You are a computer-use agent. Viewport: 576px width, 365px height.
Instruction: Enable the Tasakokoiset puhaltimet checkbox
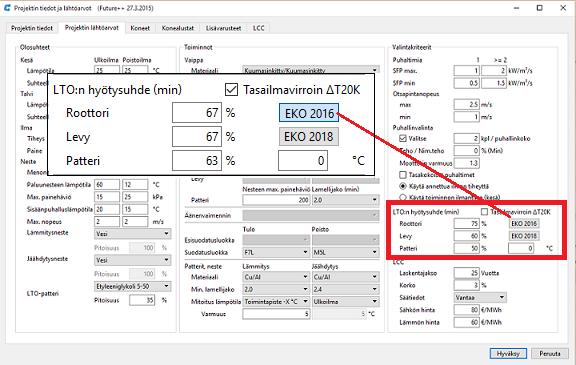(403, 175)
